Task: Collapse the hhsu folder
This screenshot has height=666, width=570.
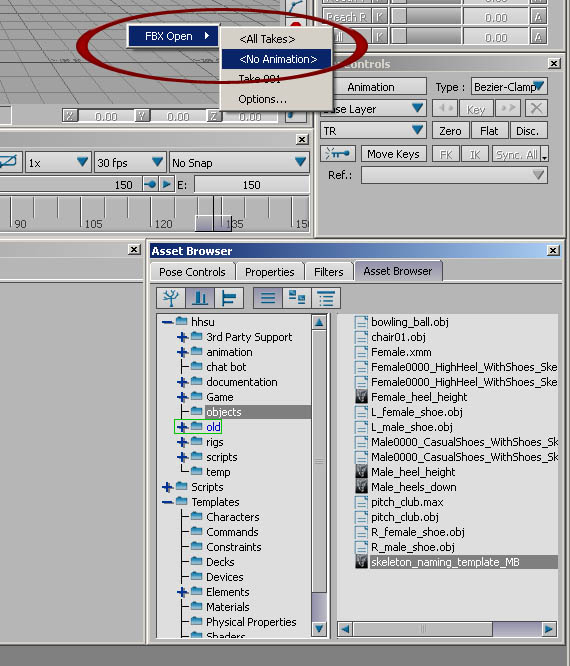Action: click(x=167, y=322)
